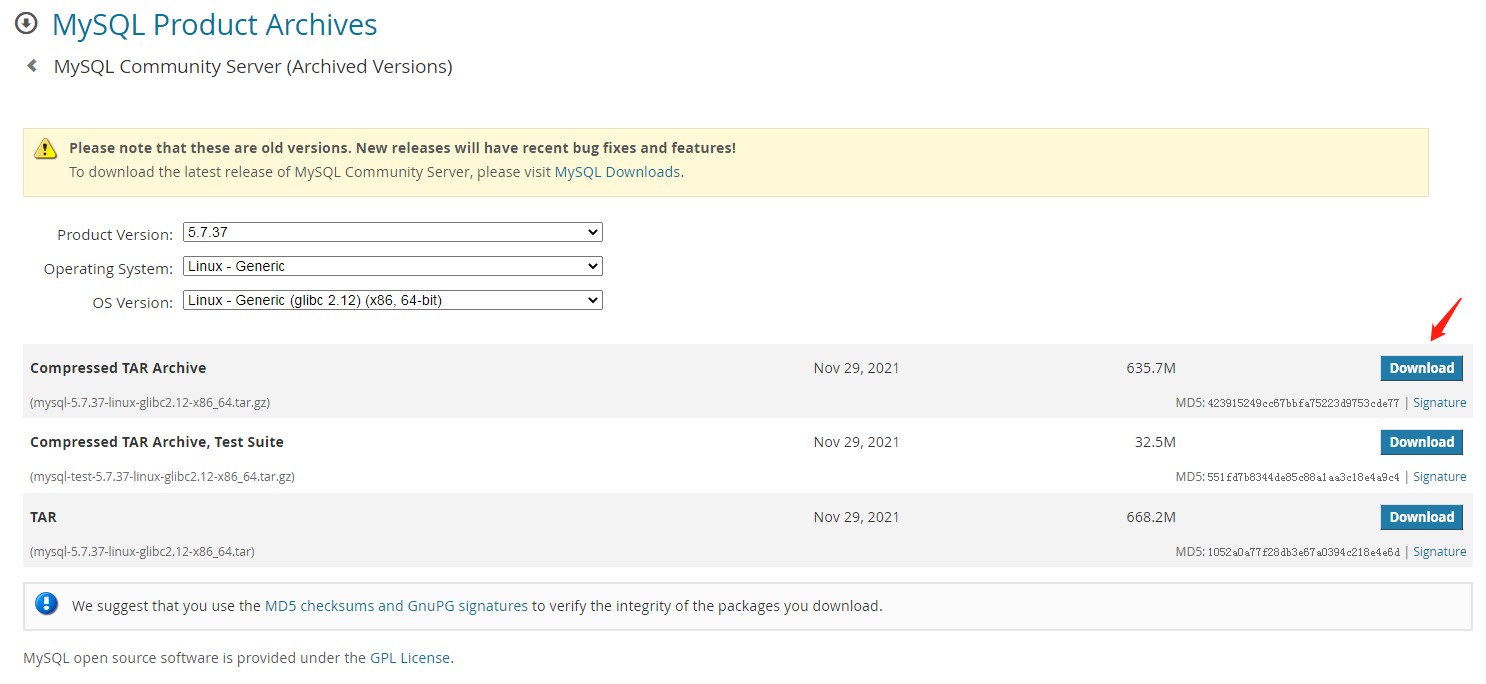Click the blue info icon beside the checksum suggestion
The width and height of the screenshot is (1486, 684).
click(x=47, y=604)
